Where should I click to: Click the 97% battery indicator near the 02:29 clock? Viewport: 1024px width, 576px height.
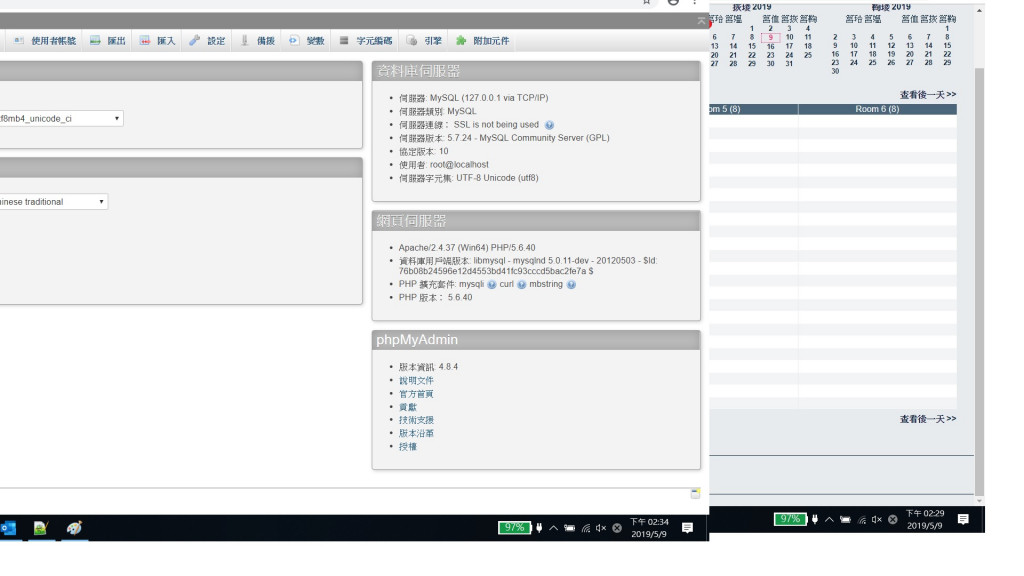790,519
